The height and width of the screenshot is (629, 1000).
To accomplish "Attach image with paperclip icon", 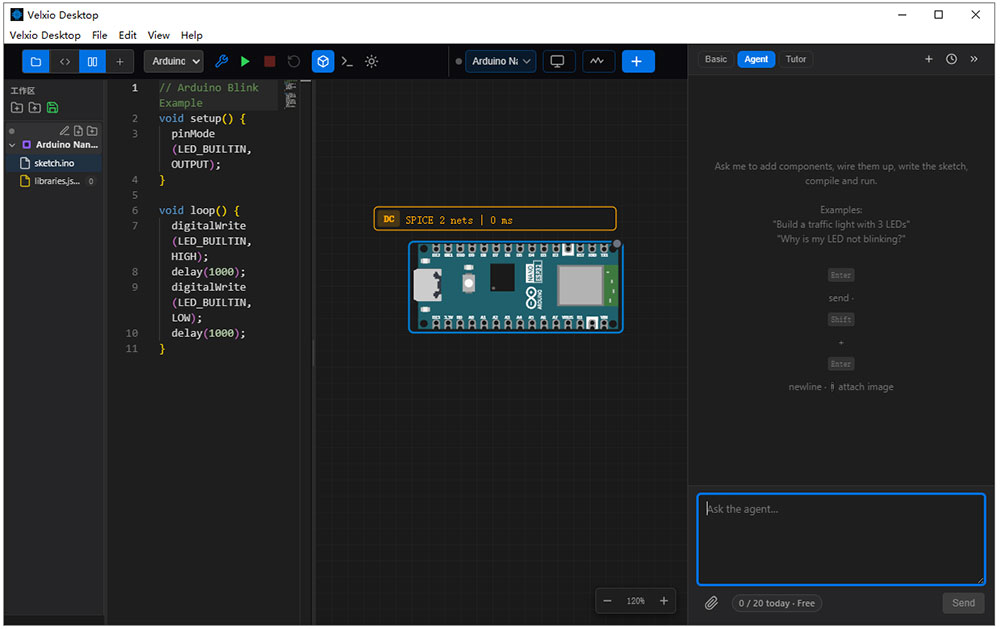I will point(711,603).
